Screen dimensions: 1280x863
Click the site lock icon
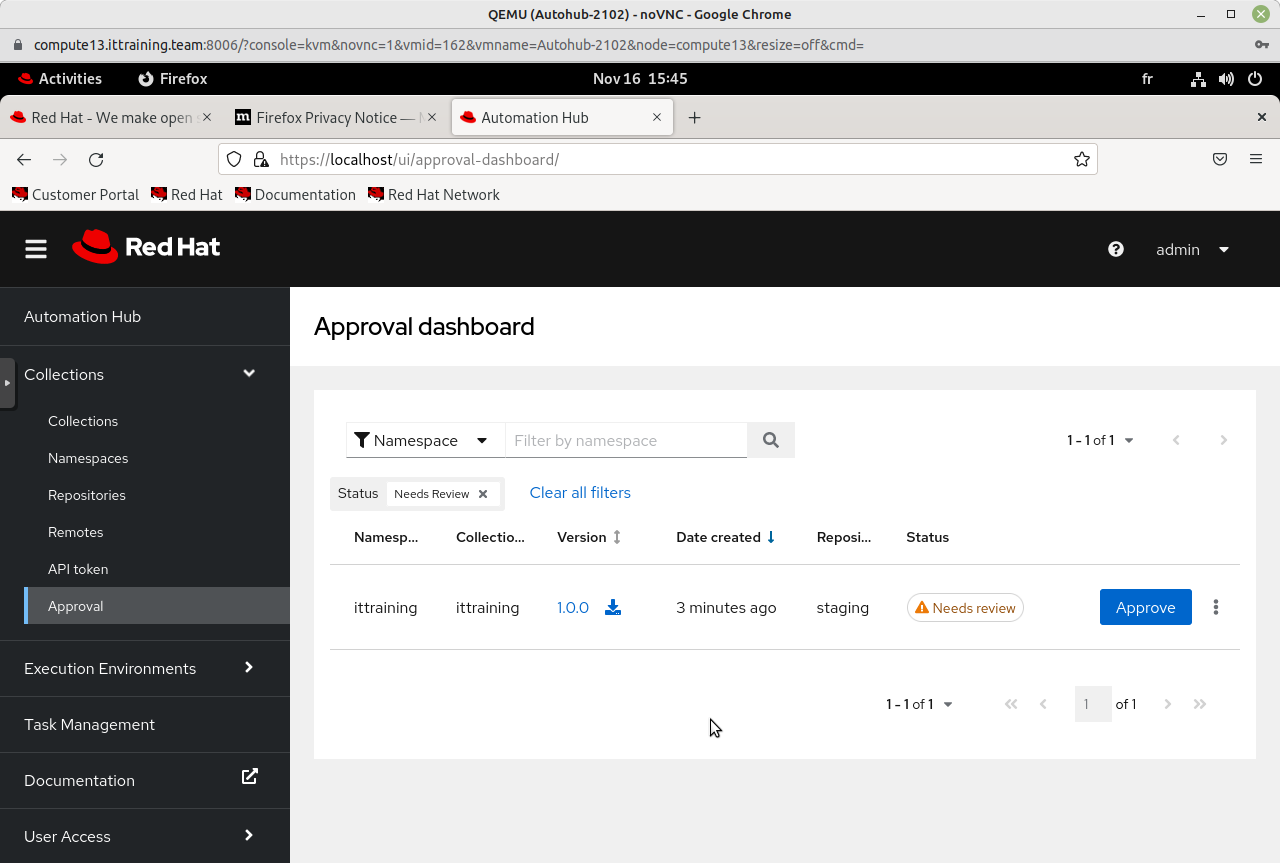coord(260,159)
